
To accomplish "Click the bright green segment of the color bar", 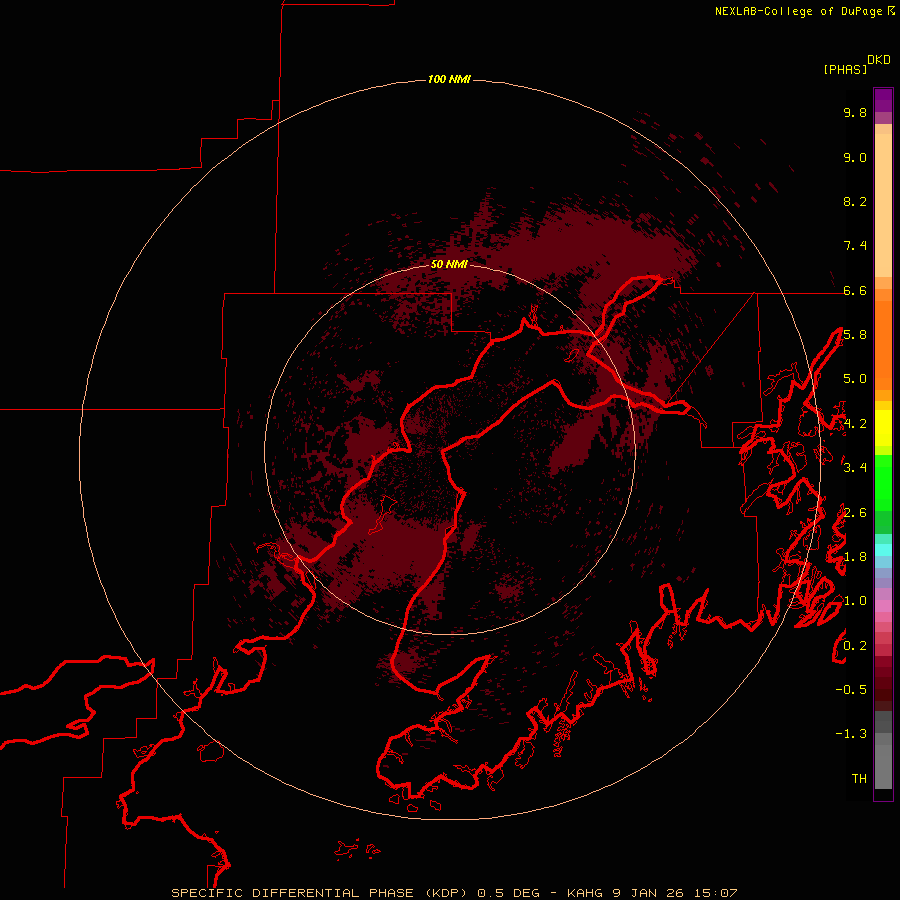I will 883,482.
